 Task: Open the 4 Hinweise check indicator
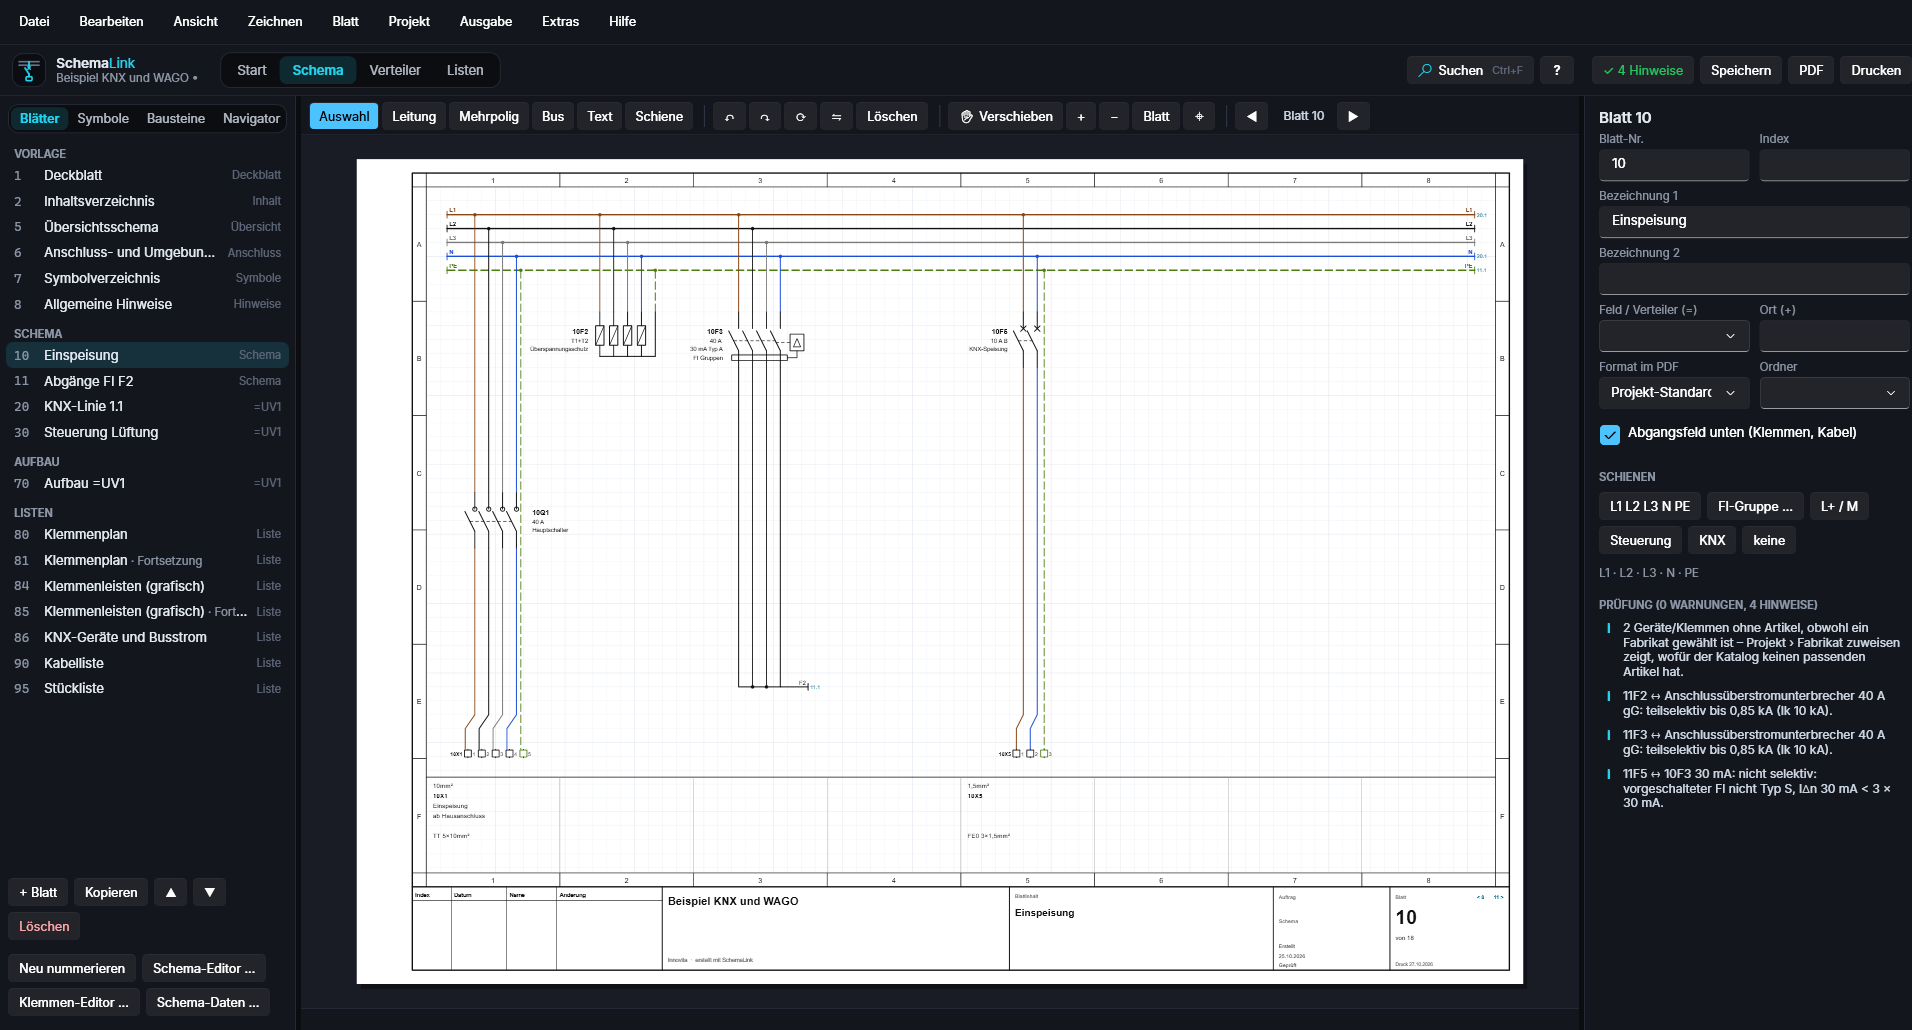click(x=1643, y=70)
